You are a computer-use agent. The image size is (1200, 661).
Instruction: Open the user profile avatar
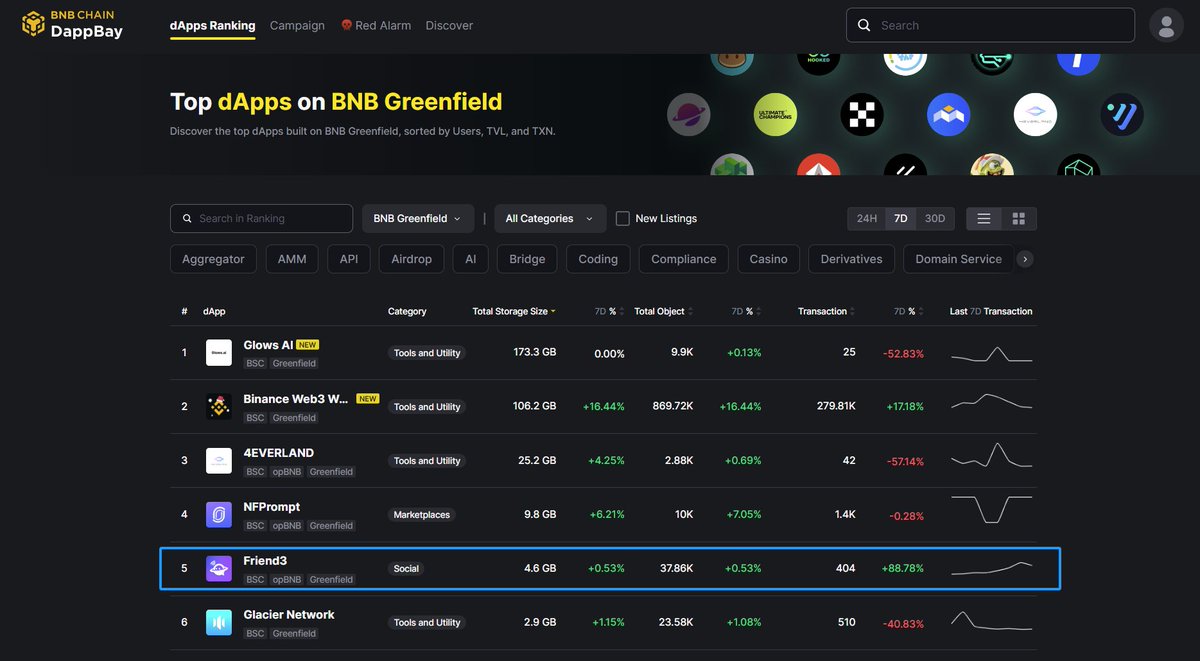1166,25
